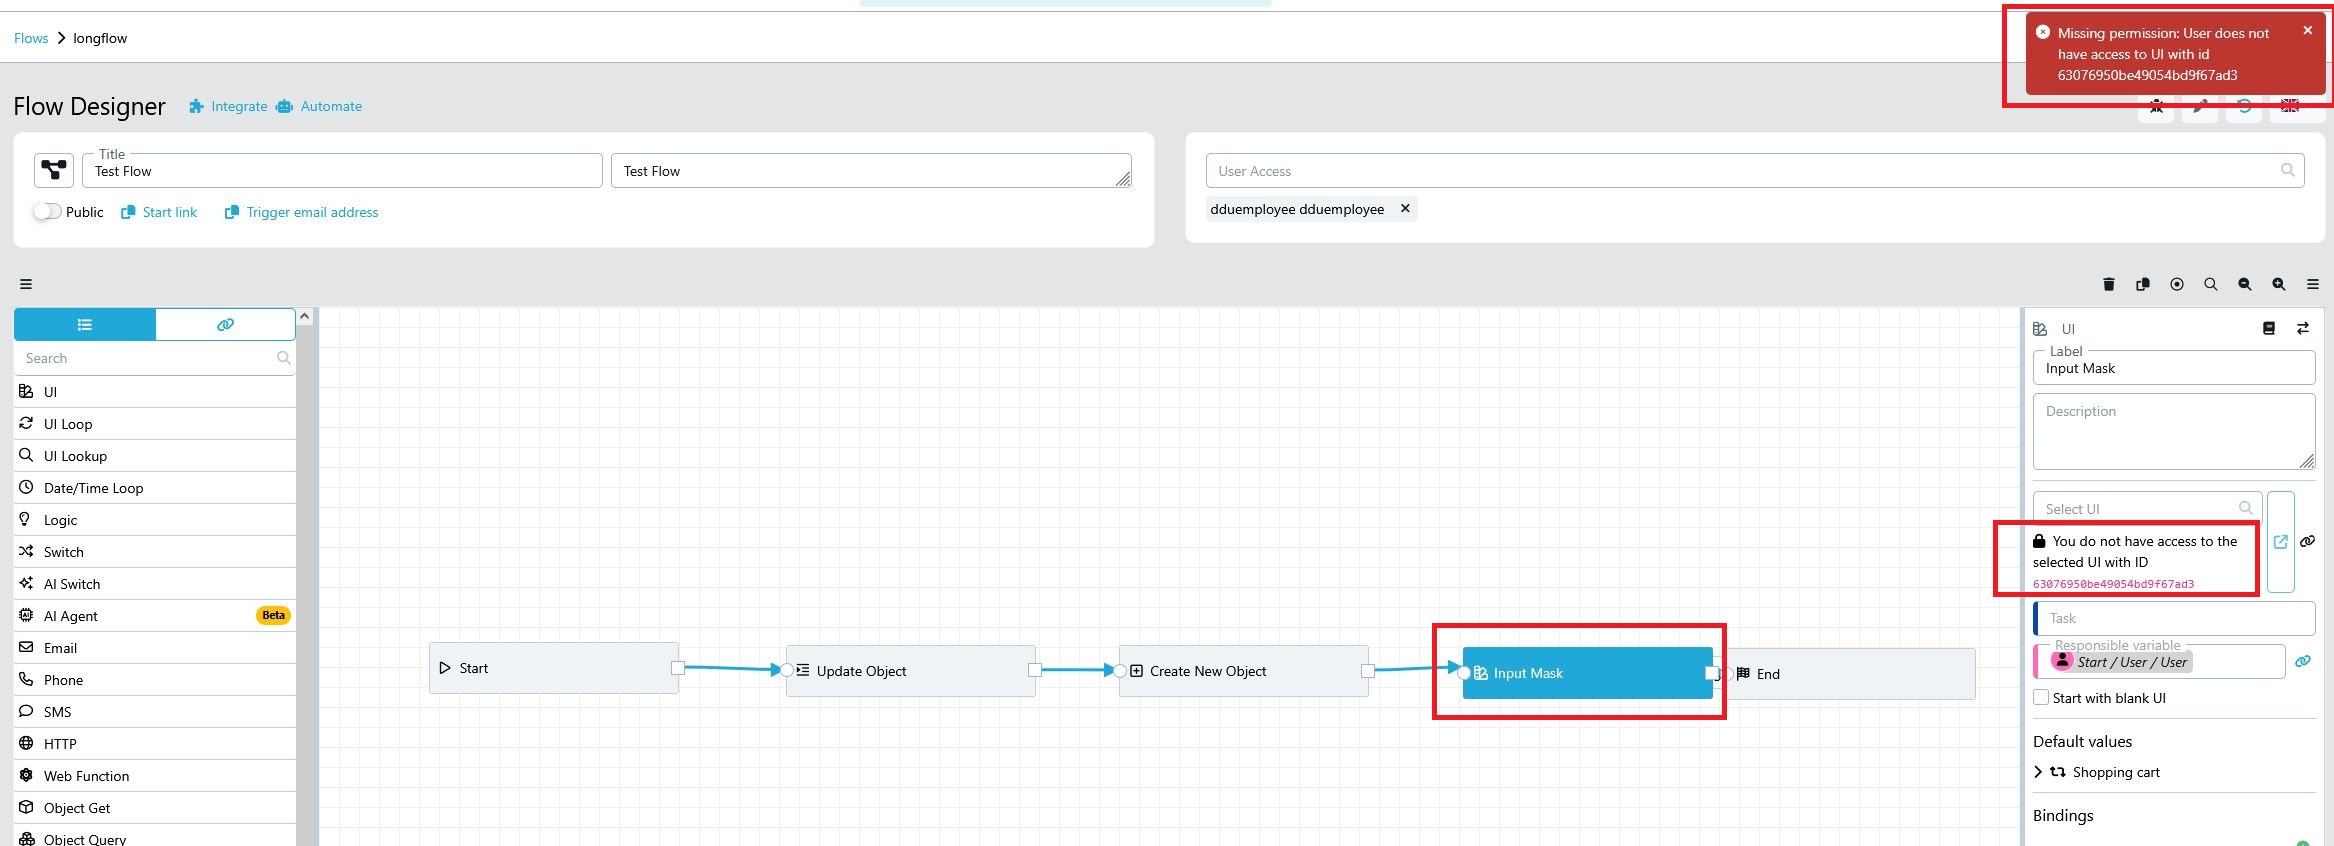2334x846 pixels.
Task: Select the End node
Action: point(1850,674)
